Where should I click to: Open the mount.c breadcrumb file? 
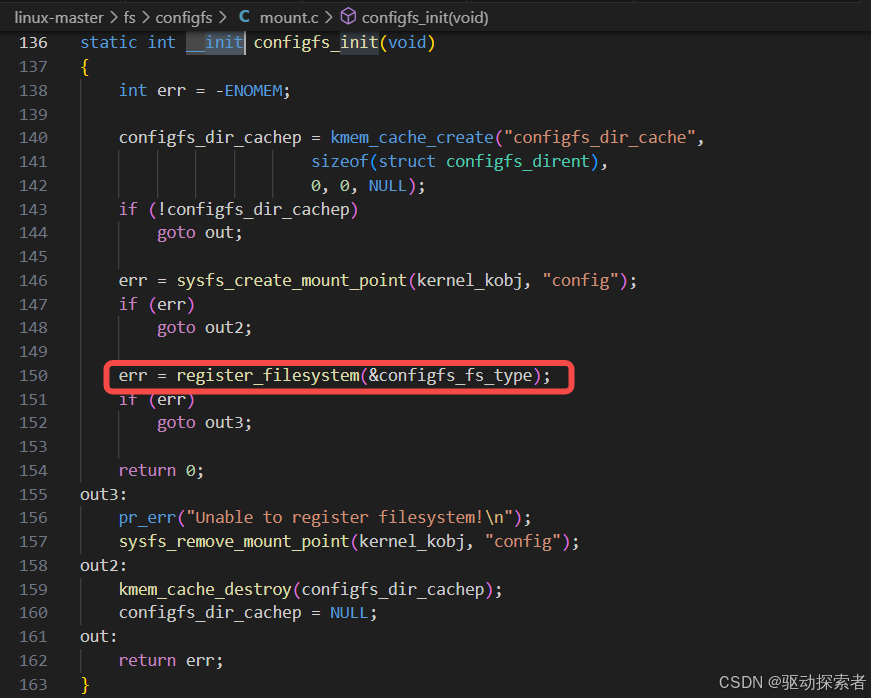tap(289, 18)
